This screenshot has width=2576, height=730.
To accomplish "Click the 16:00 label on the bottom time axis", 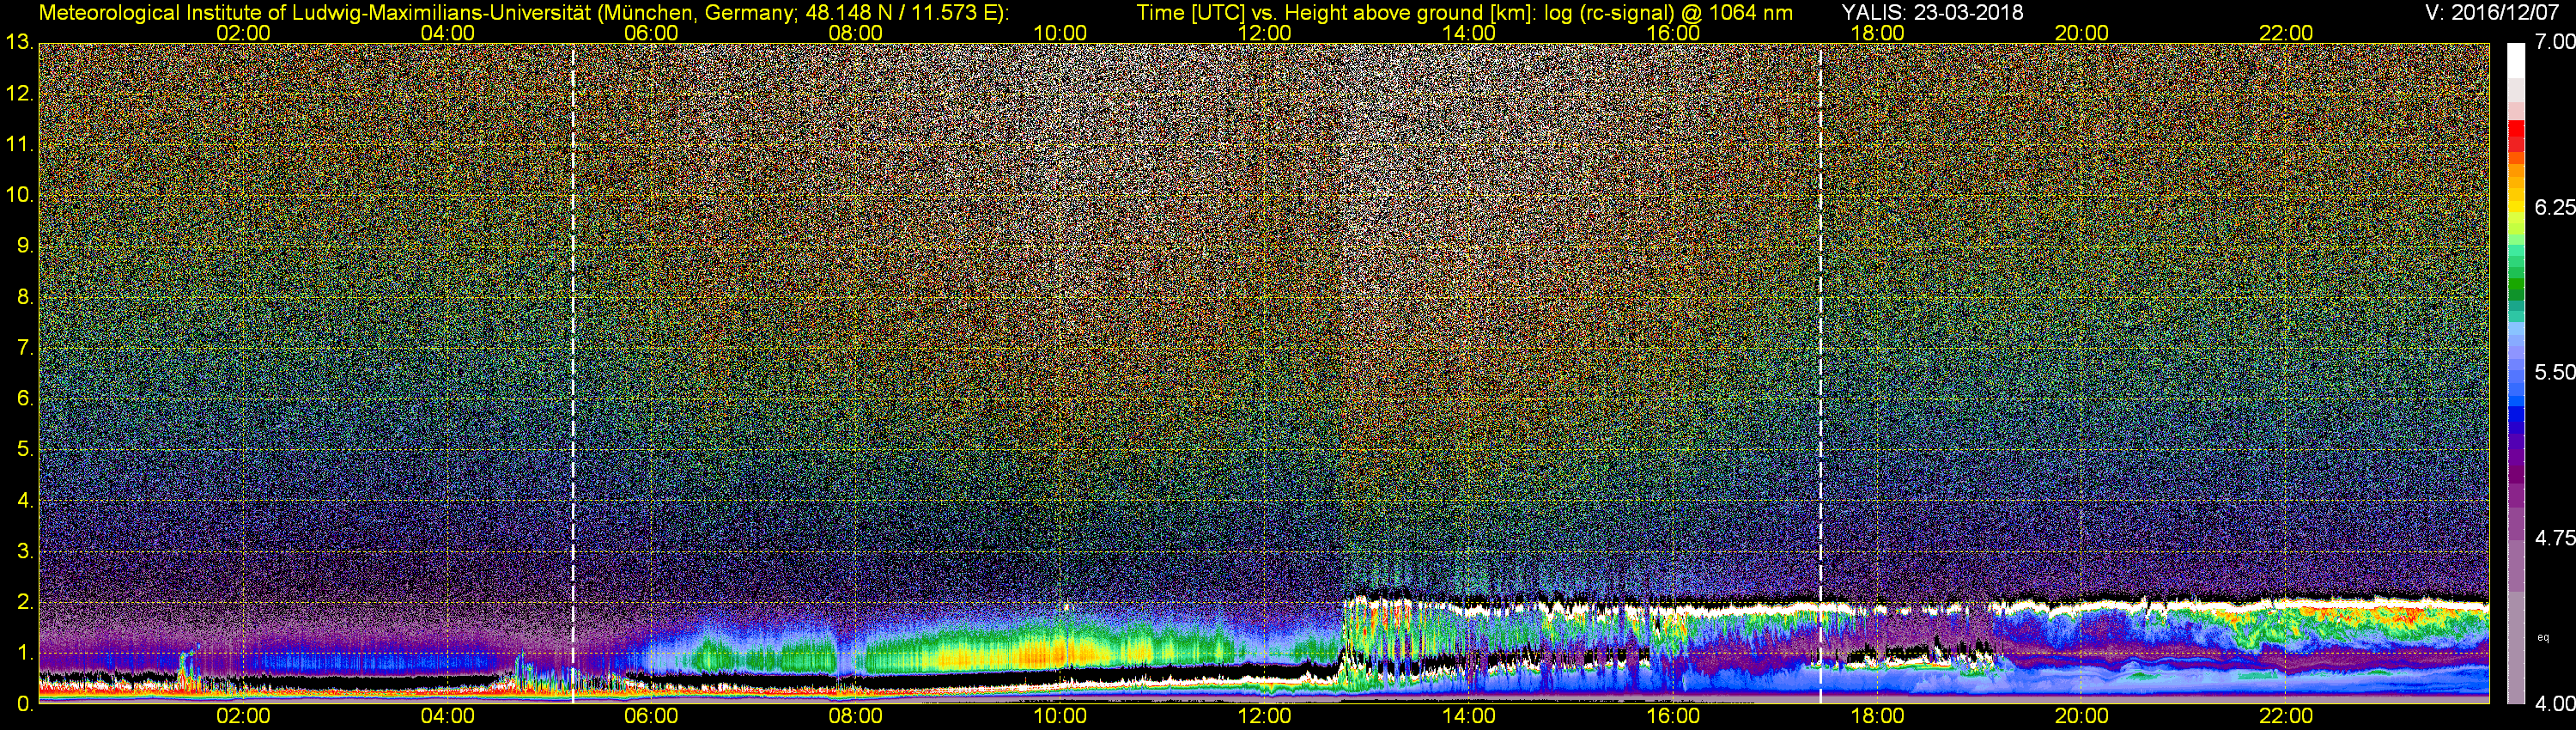I will pos(1673,716).
